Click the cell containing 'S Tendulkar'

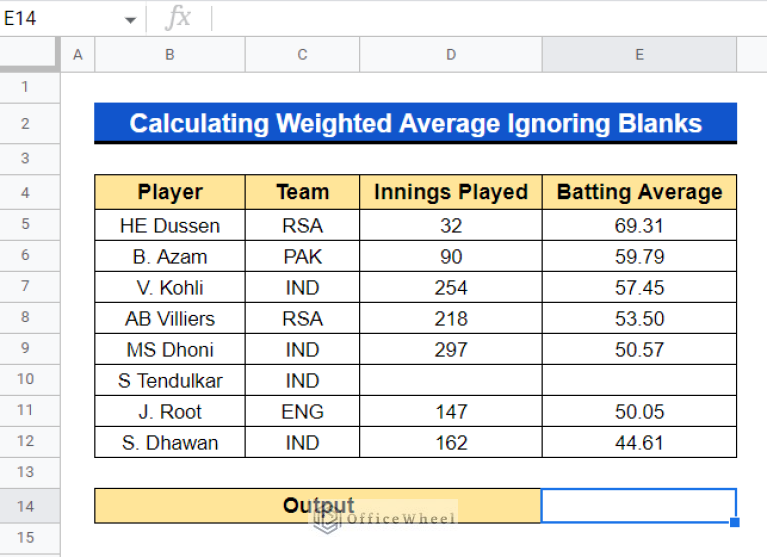coord(170,380)
